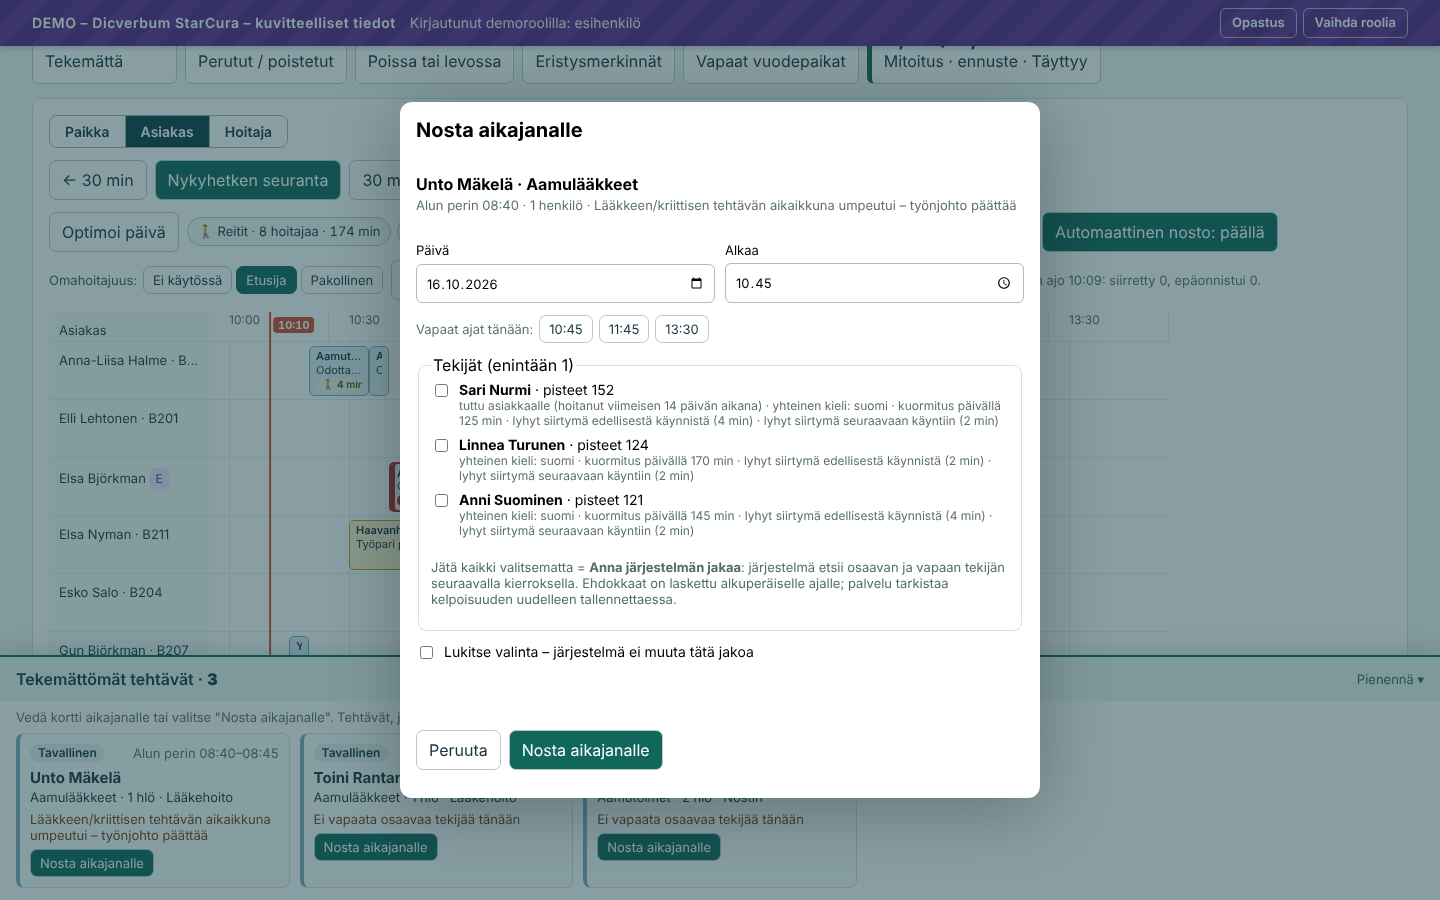Cancel the dialog with Peruuta
Image resolution: width=1440 pixels, height=900 pixels.
pos(458,750)
